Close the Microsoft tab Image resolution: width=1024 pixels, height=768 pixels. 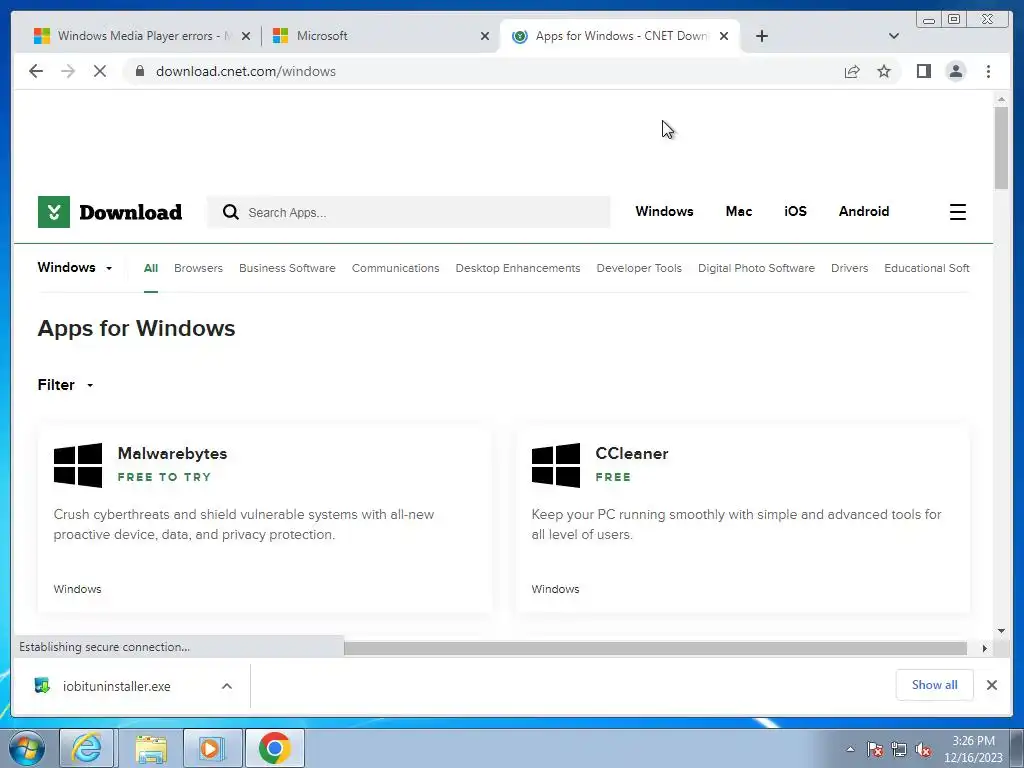coord(485,36)
